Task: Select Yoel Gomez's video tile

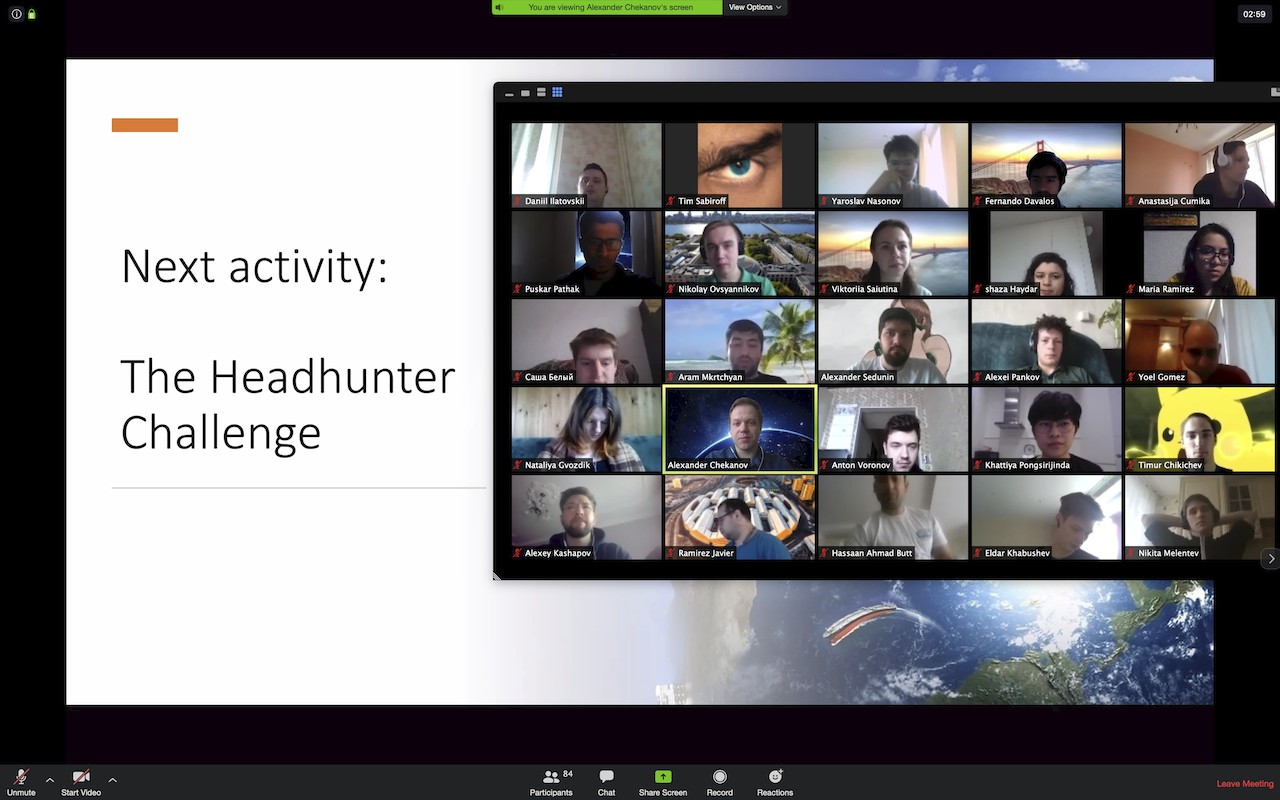Action: [x=1200, y=341]
